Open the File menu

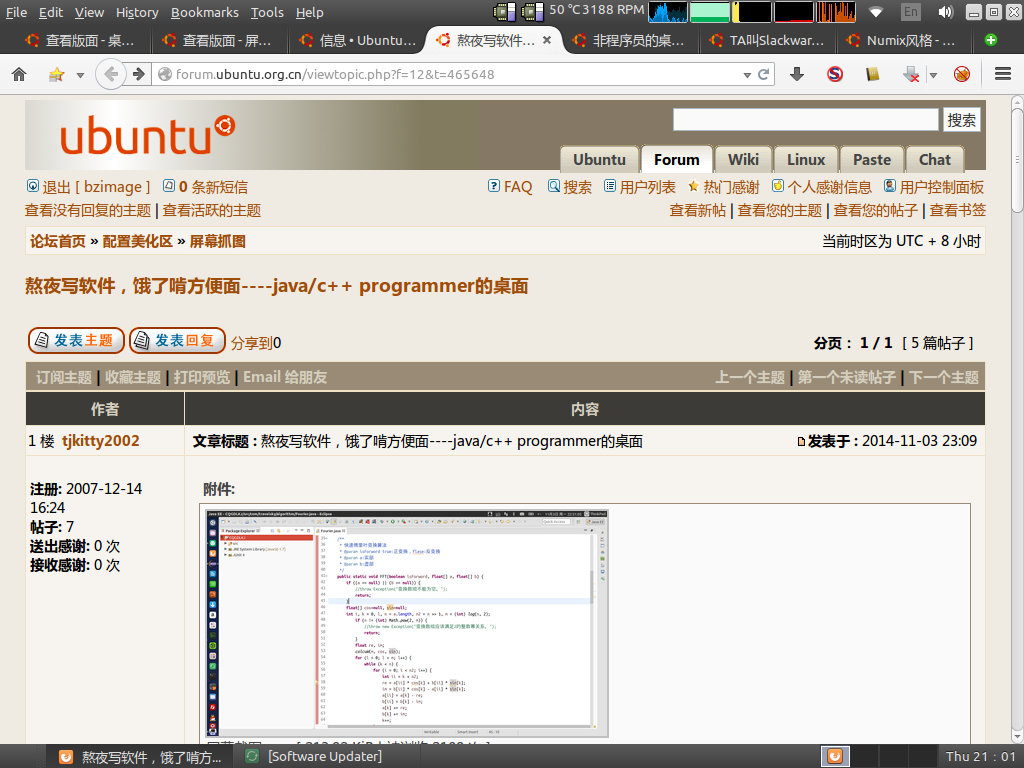tap(16, 12)
